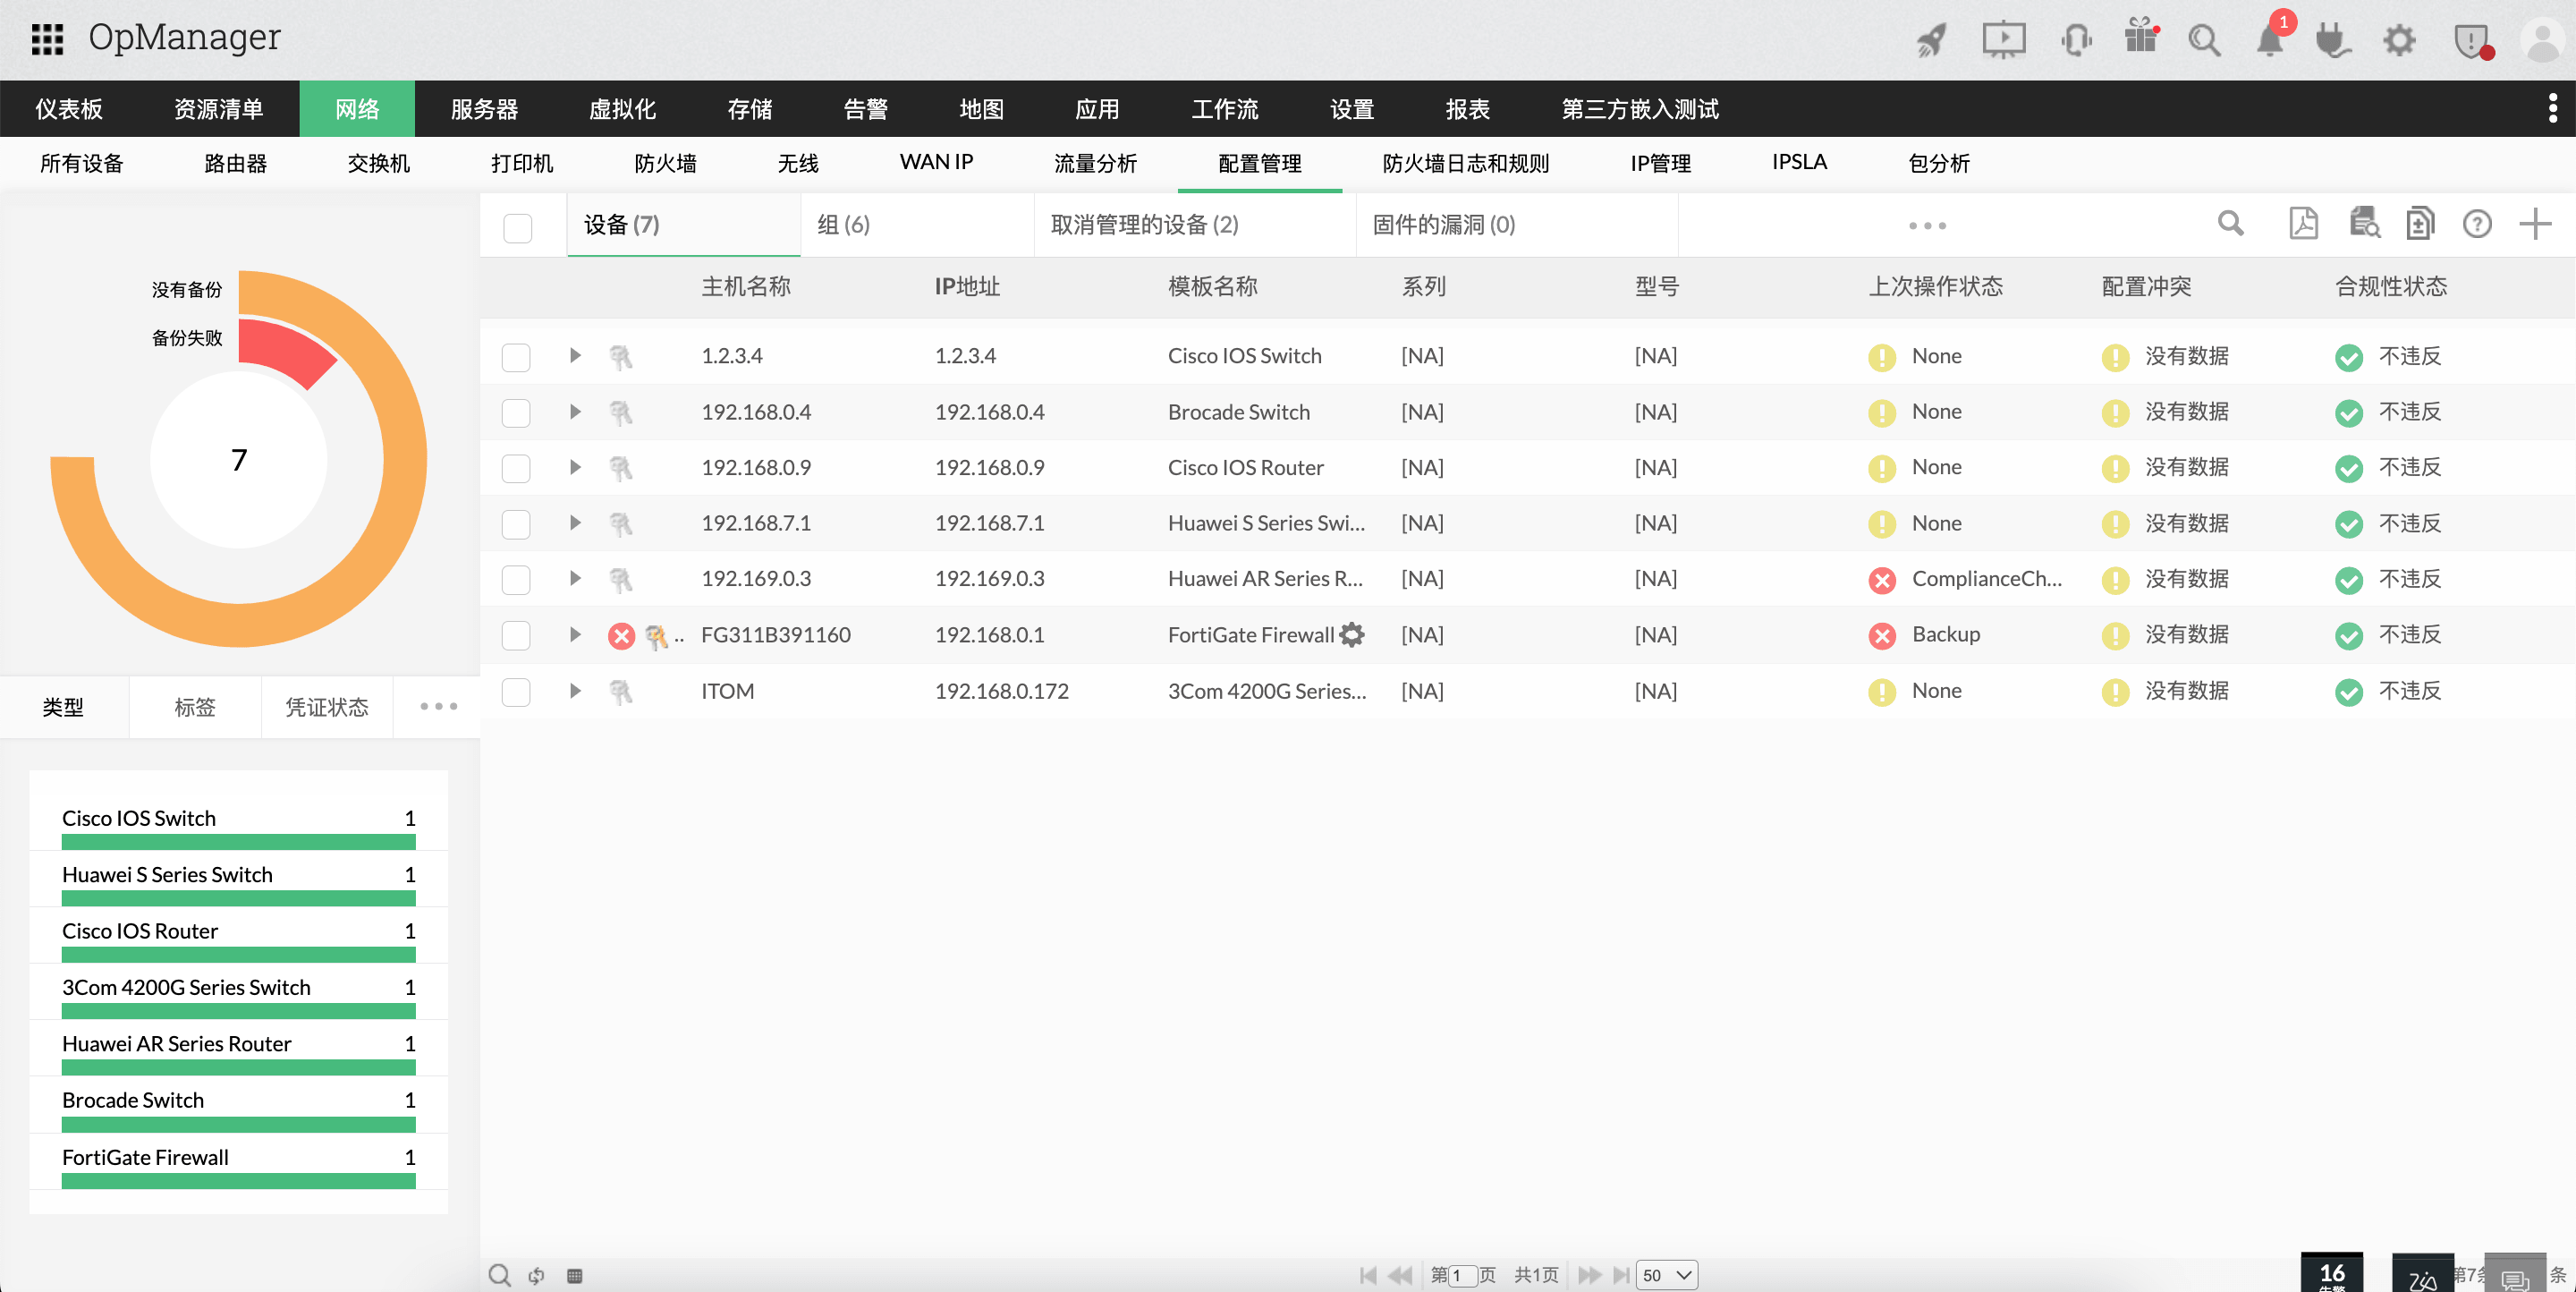Expand the ITOM device row
Screen dimensions: 2576x1292
(x=575, y=690)
